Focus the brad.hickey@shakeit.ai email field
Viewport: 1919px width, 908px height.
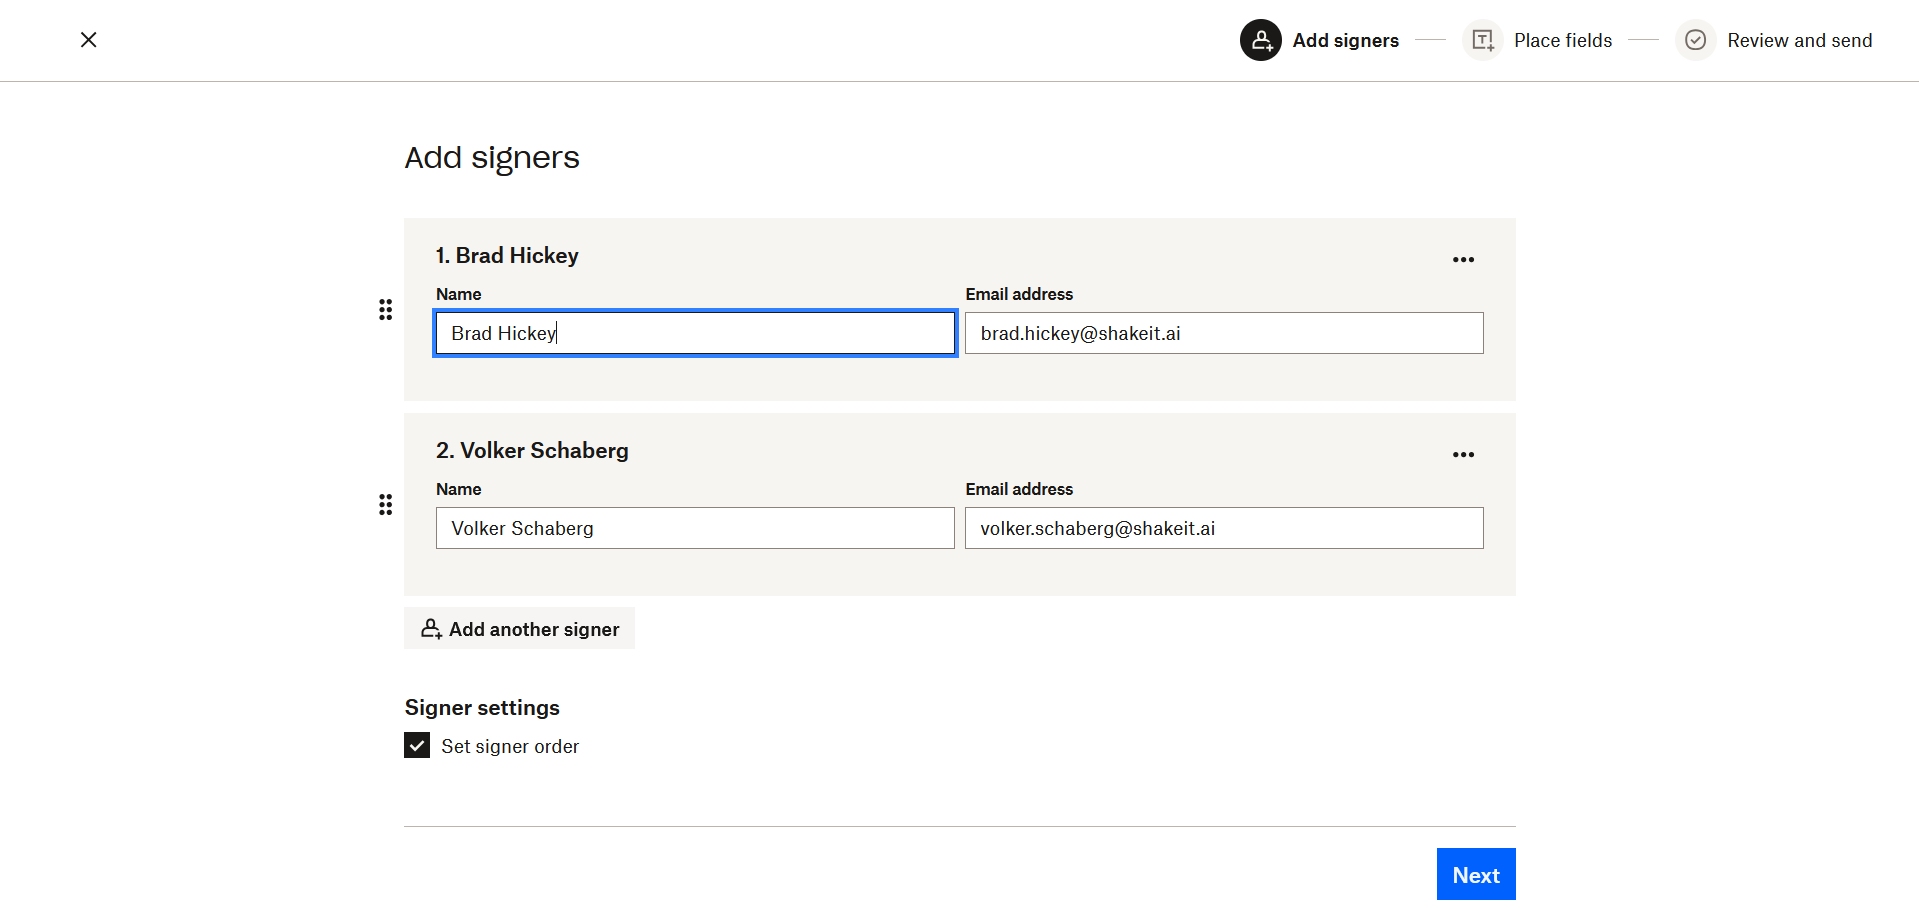click(1224, 333)
